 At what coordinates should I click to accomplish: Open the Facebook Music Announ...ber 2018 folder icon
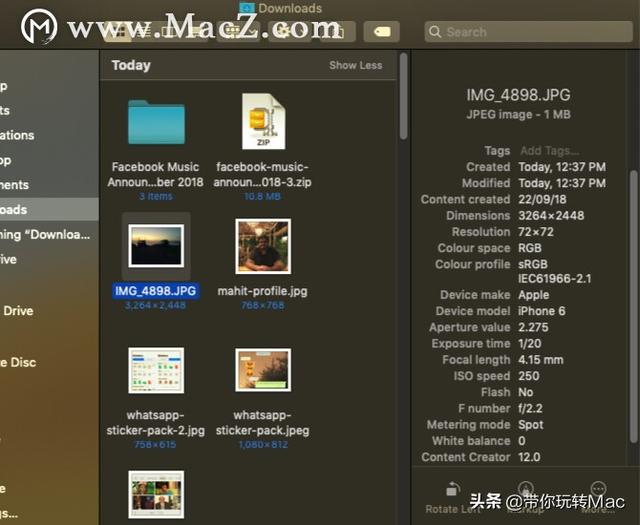tap(156, 122)
